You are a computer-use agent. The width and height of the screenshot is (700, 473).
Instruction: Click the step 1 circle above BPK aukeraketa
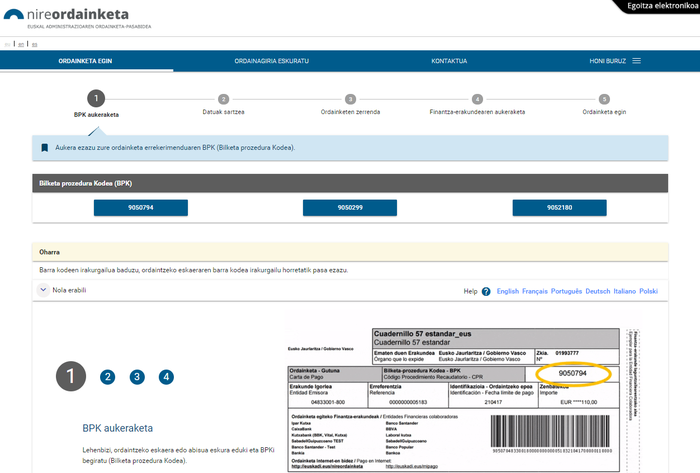(x=96, y=98)
